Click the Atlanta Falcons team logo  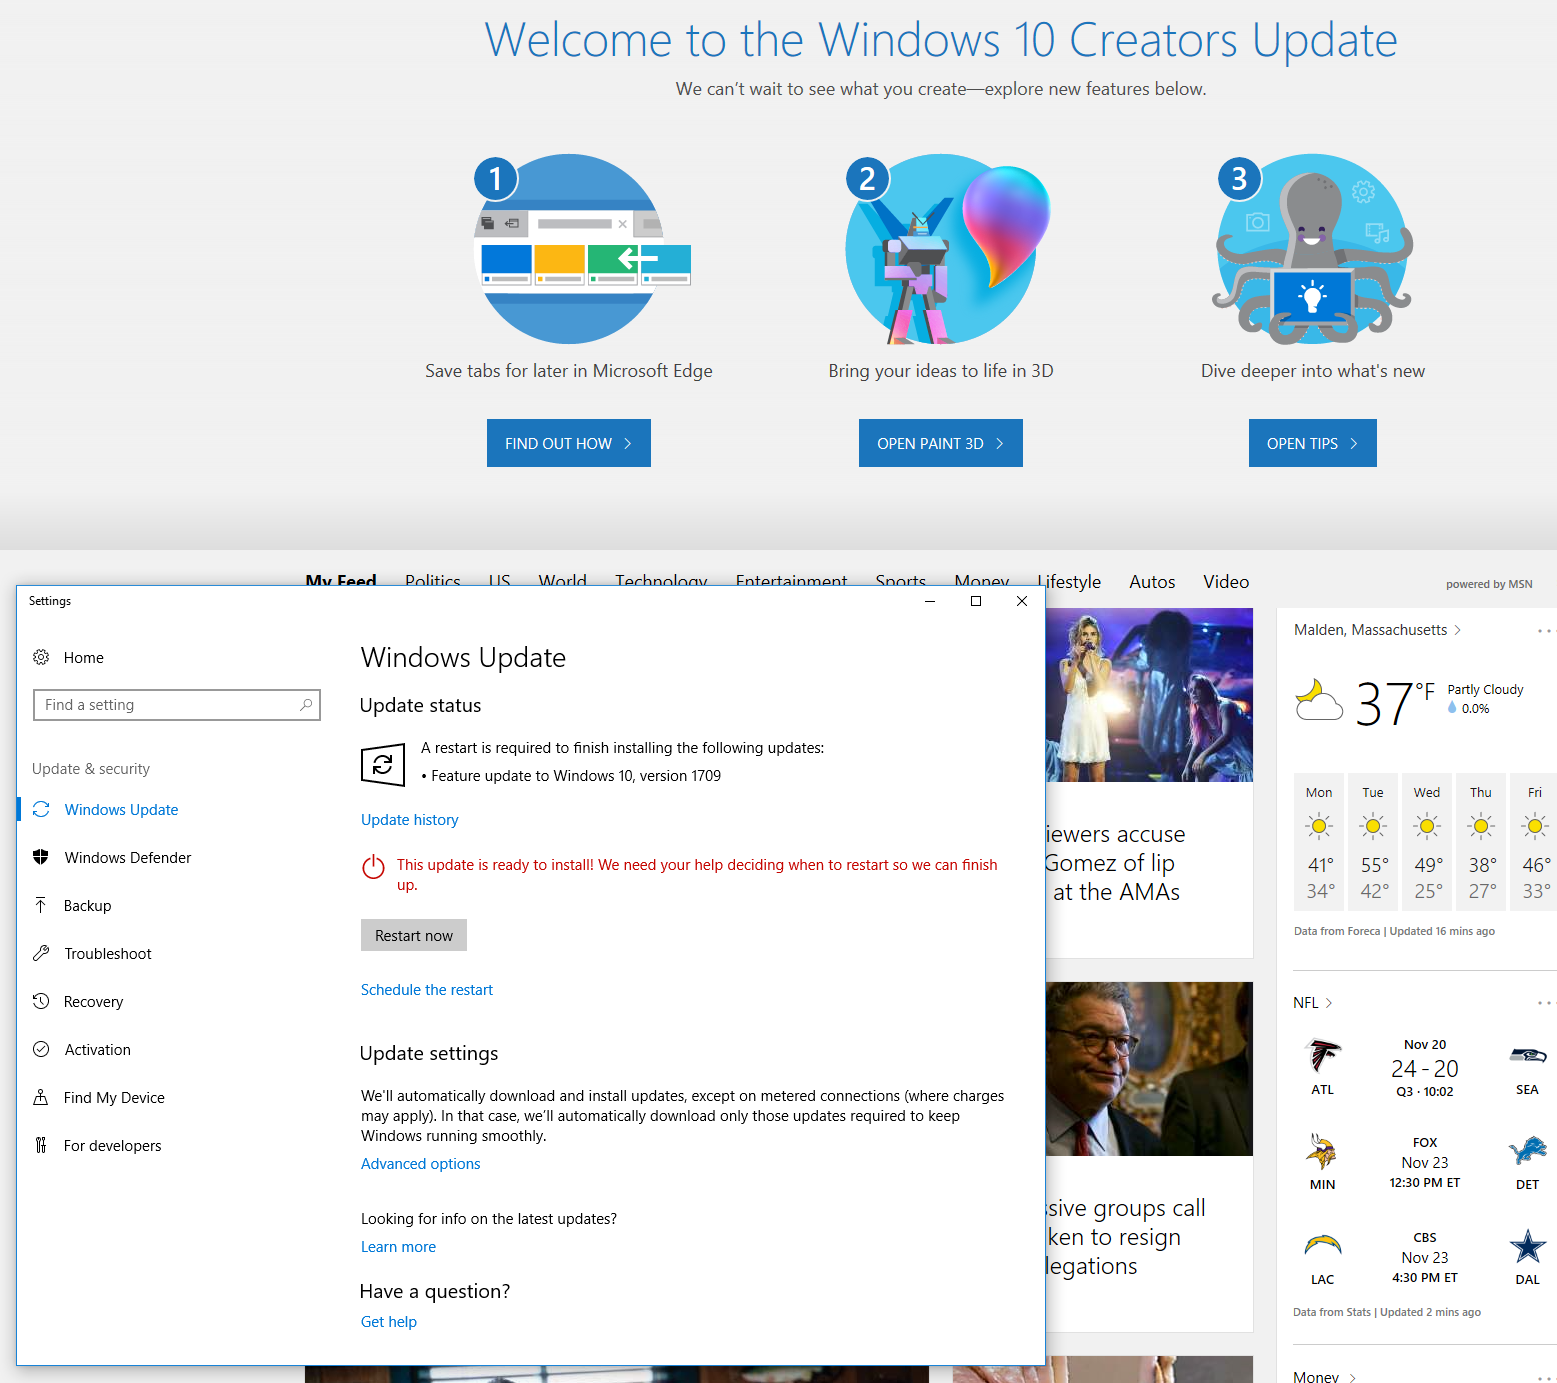1323,1057
